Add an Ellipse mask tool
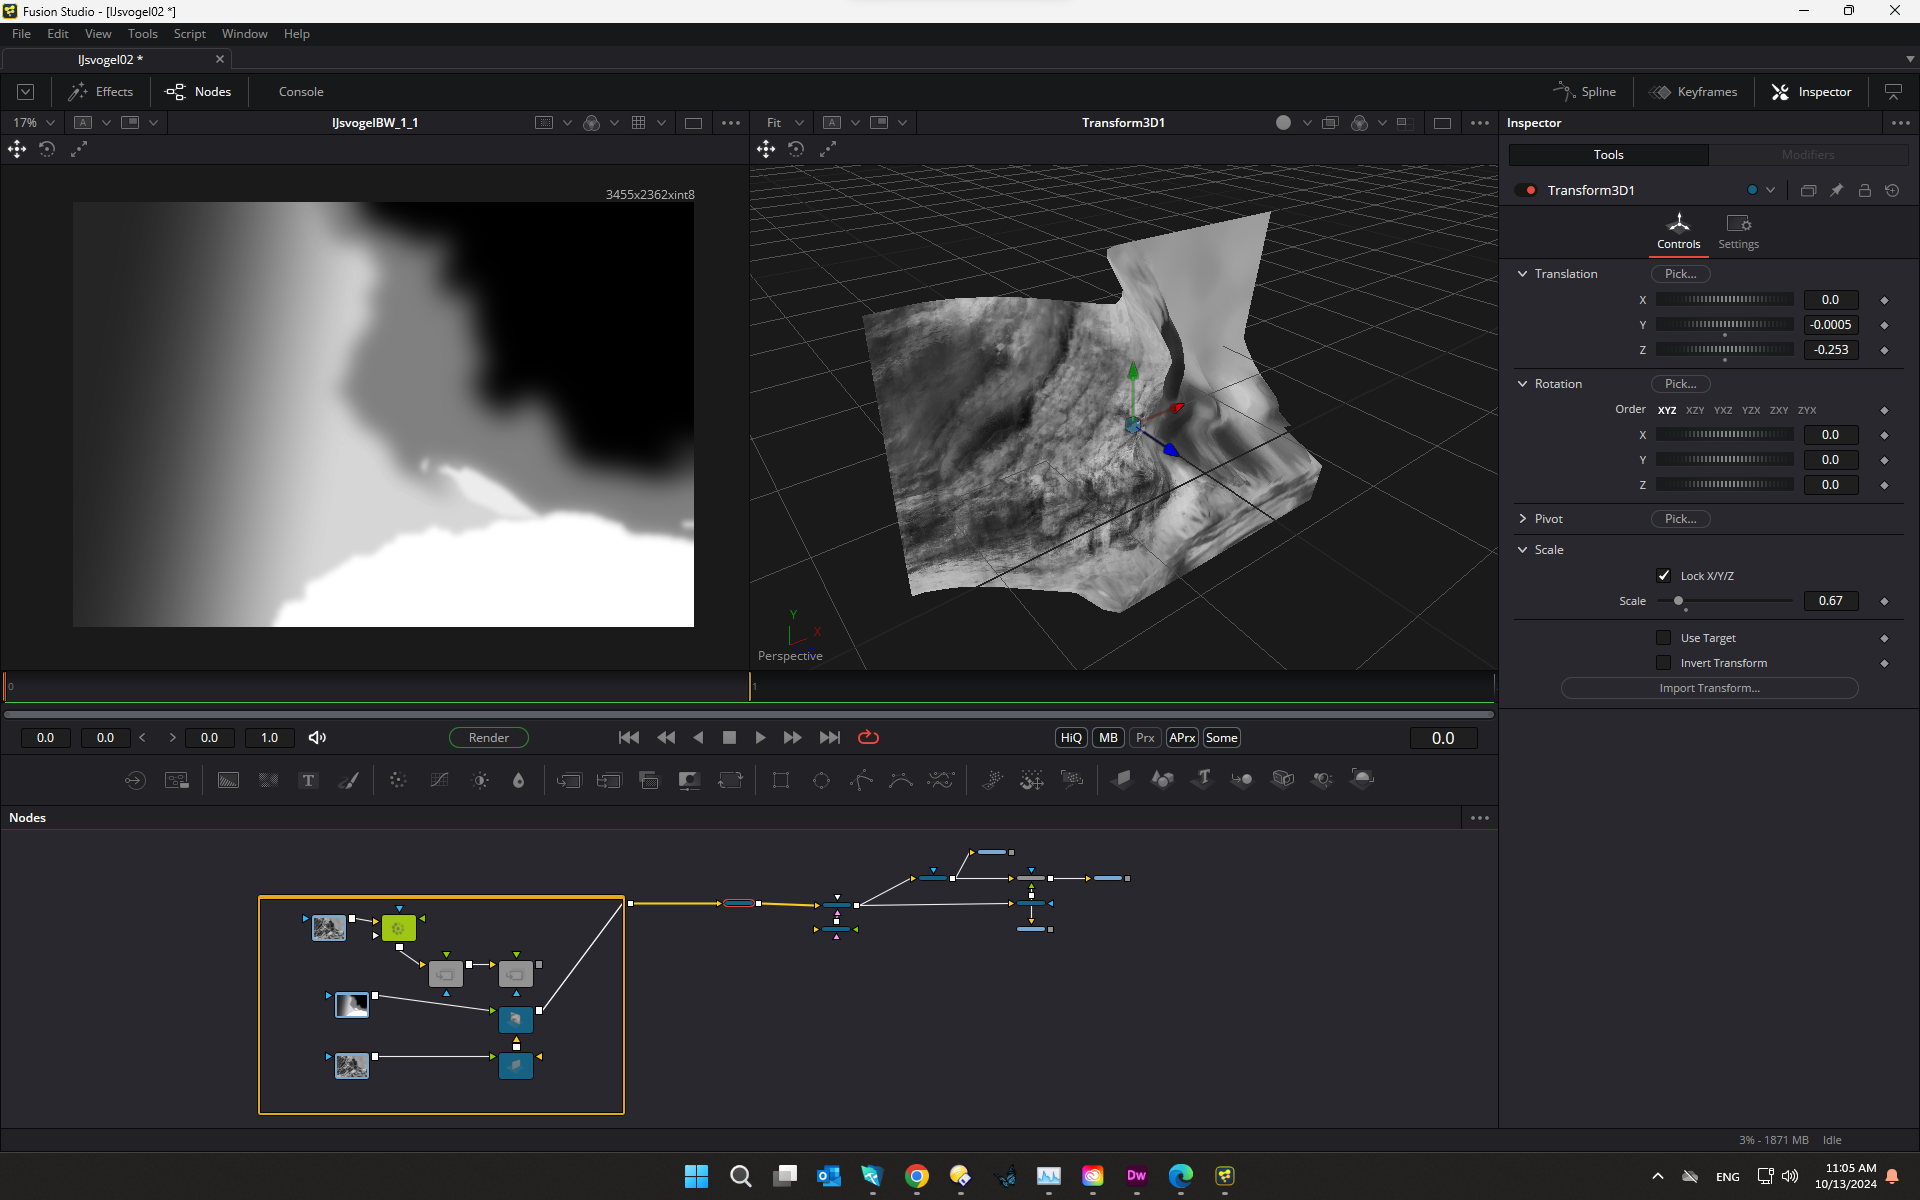This screenshot has width=1920, height=1200. click(821, 780)
